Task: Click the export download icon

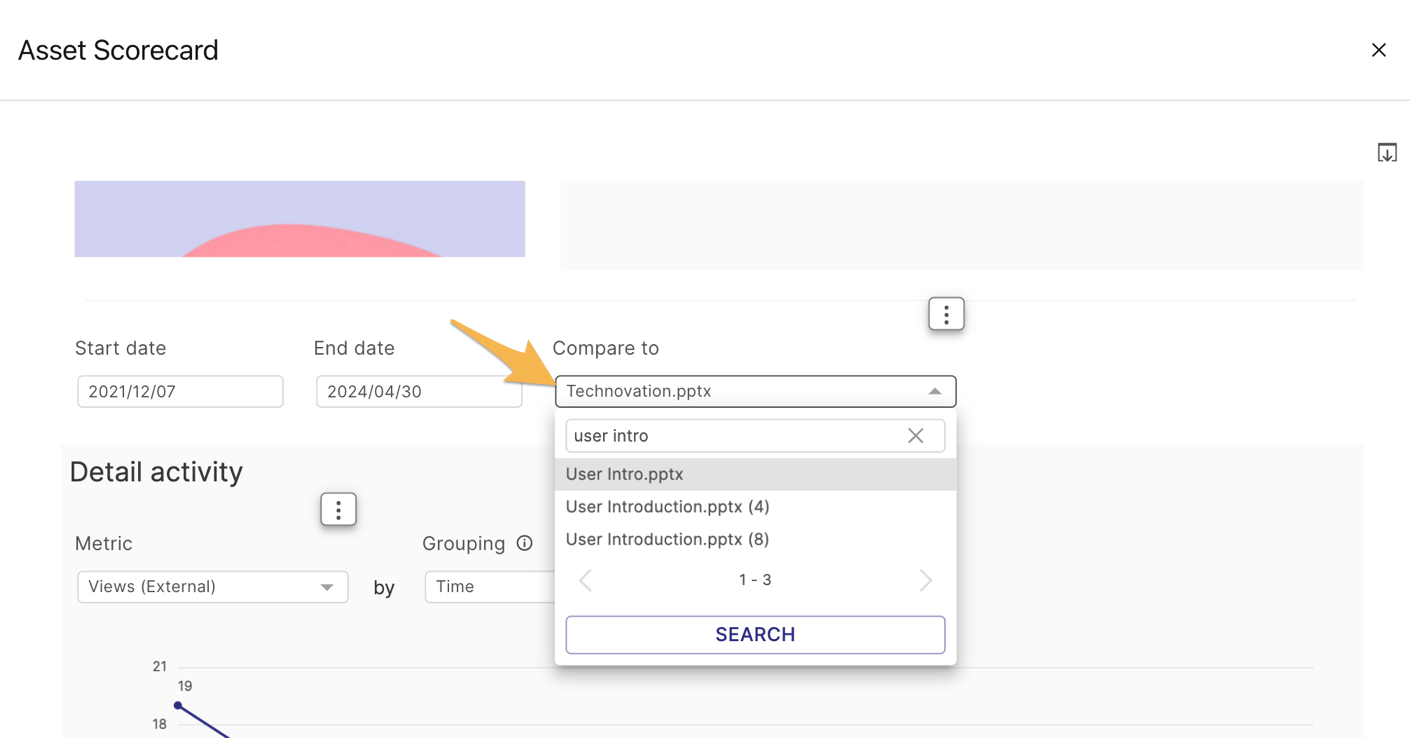Action: 1386,153
